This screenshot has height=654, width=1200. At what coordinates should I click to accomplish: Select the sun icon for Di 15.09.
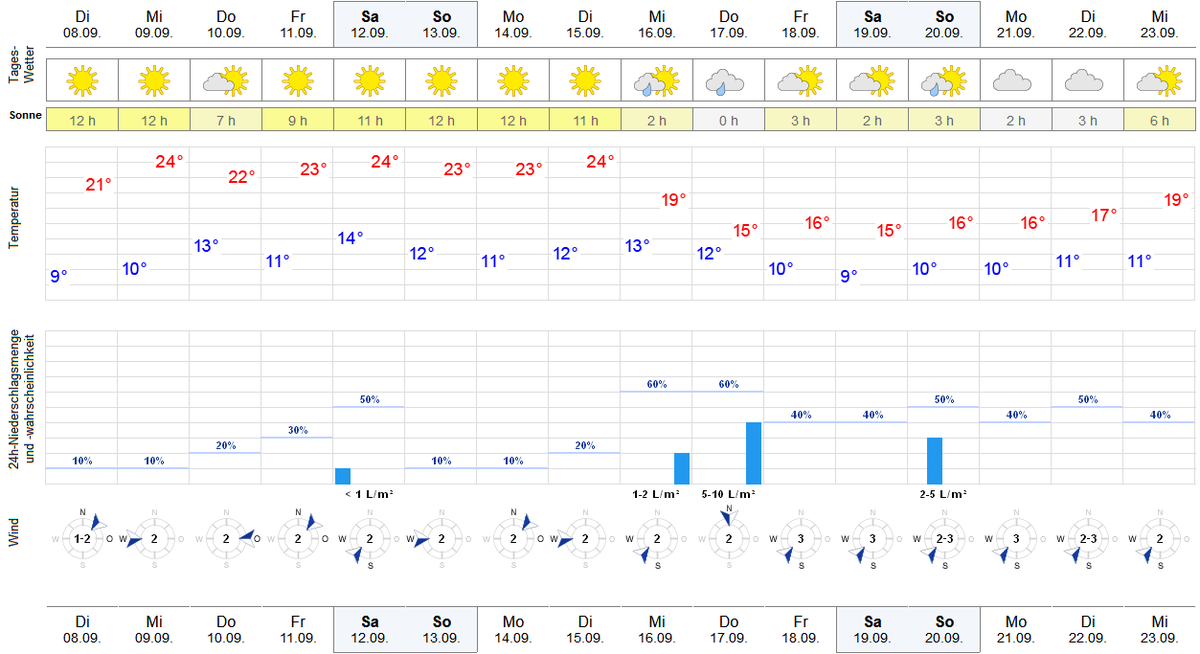tap(585, 80)
